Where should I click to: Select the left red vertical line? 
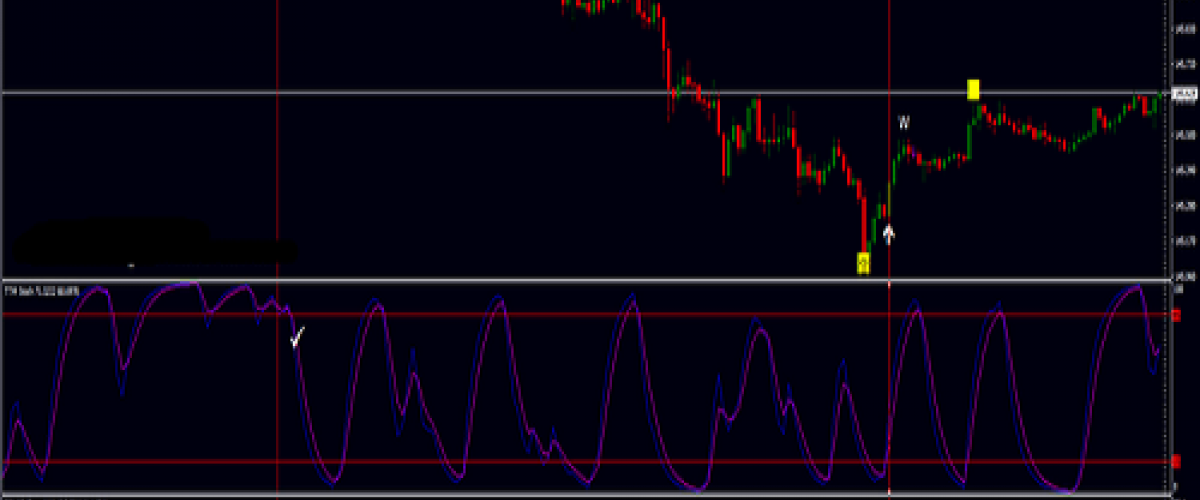tap(276, 150)
